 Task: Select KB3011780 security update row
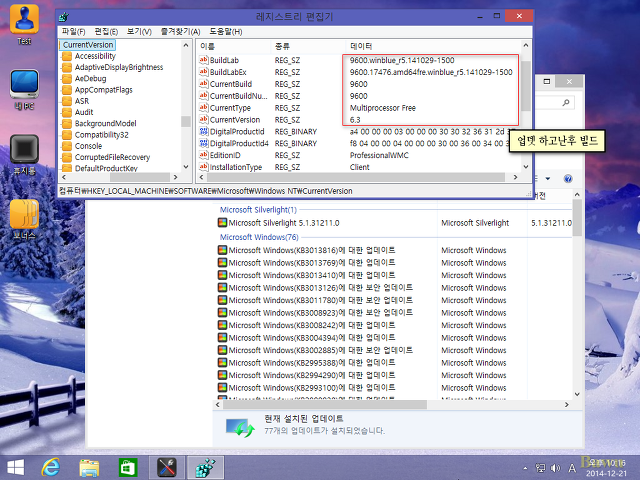pos(394,300)
